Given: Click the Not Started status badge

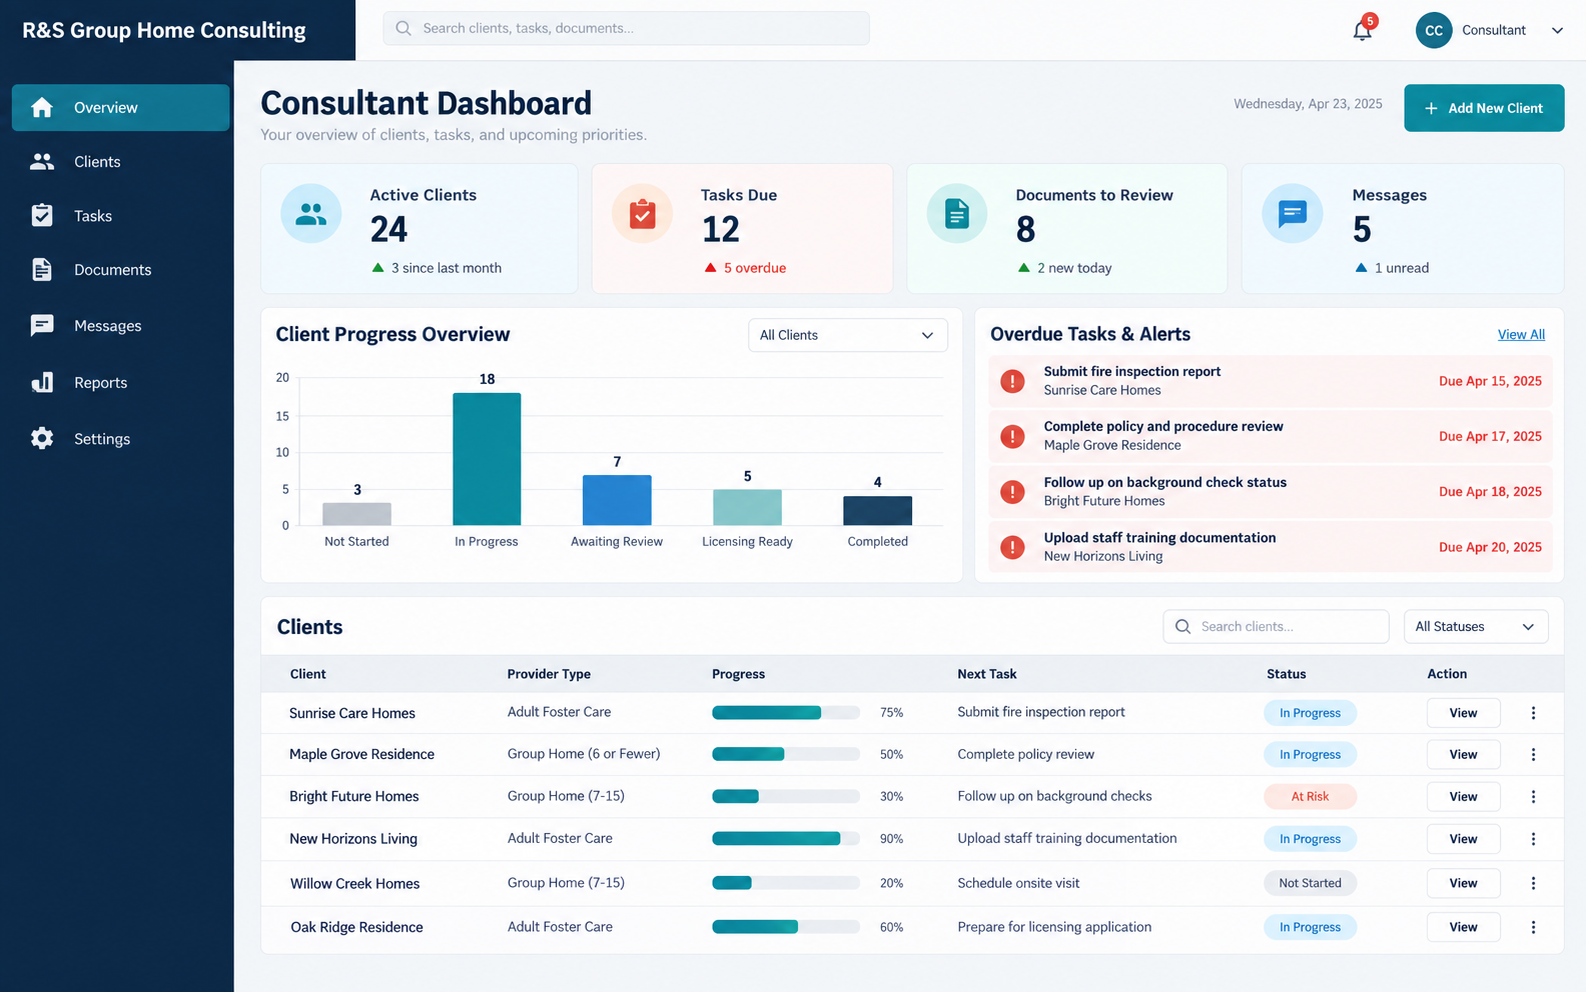Looking at the screenshot, I should pyautogui.click(x=1310, y=883).
